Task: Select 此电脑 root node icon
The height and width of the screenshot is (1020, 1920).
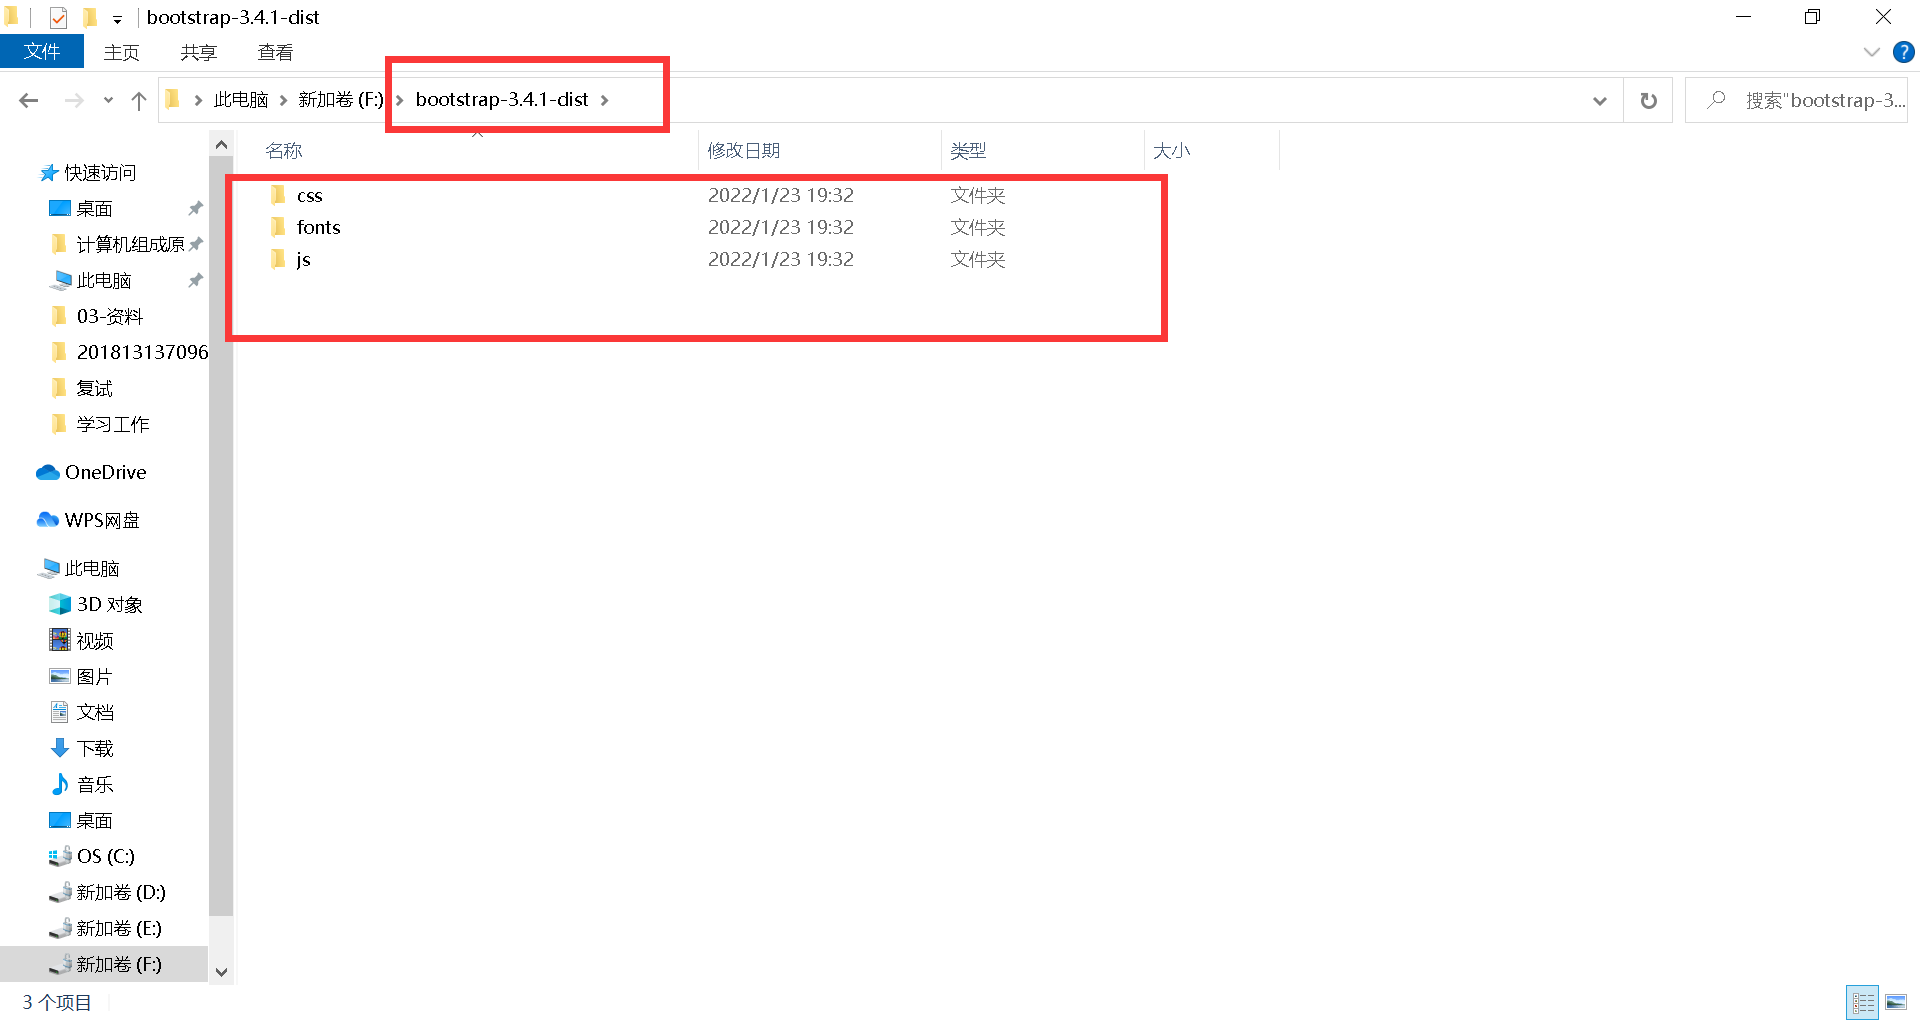Action: click(x=48, y=568)
